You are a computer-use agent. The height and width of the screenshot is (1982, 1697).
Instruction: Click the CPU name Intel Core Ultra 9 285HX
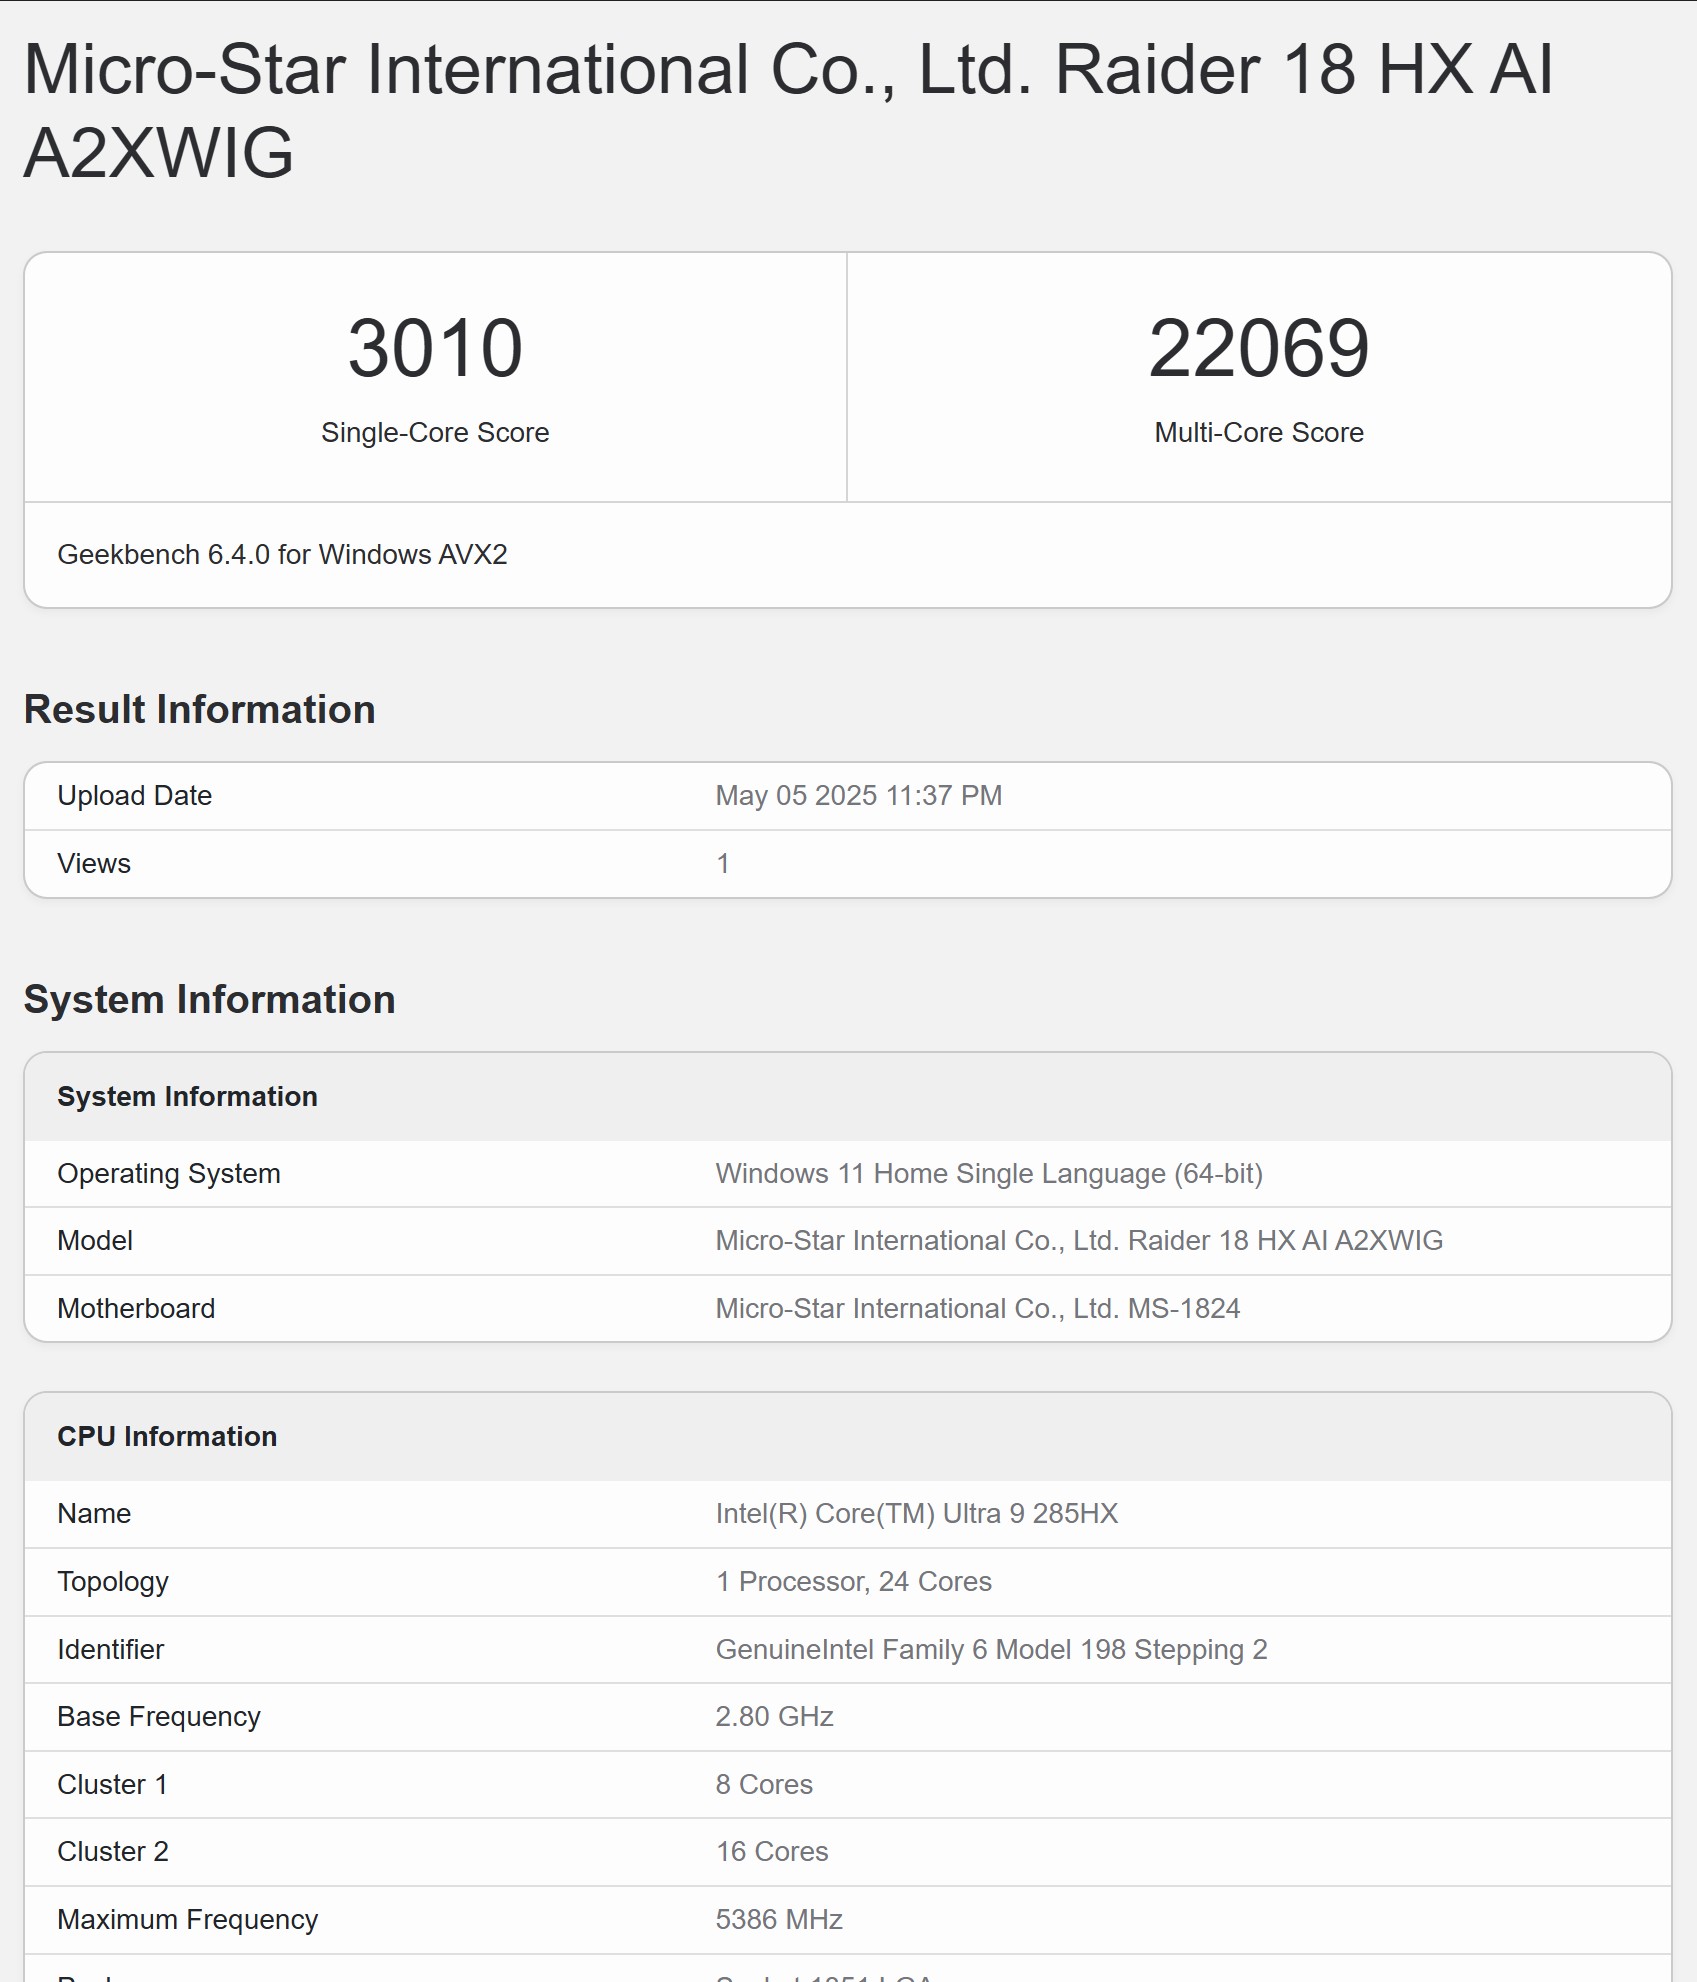pyautogui.click(x=916, y=1513)
